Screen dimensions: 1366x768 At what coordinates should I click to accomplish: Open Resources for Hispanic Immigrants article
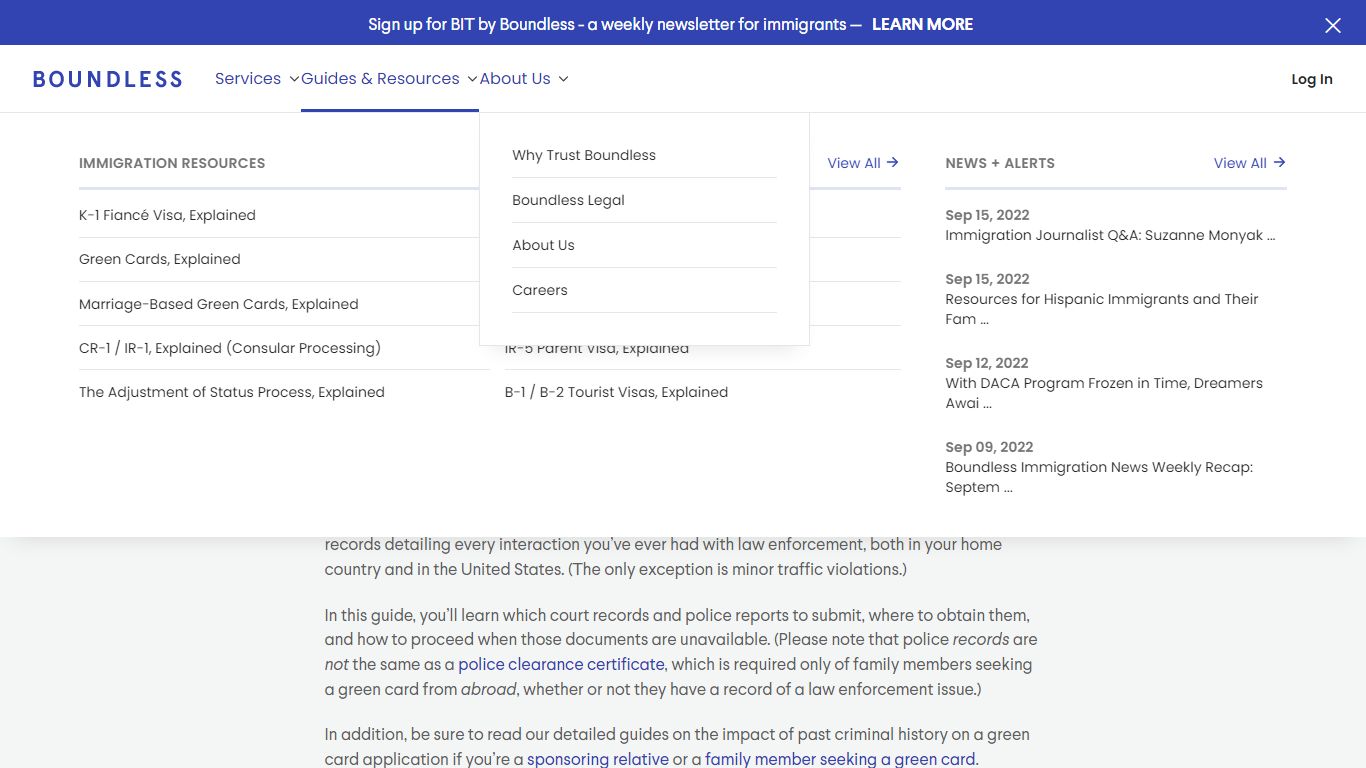pos(1102,309)
